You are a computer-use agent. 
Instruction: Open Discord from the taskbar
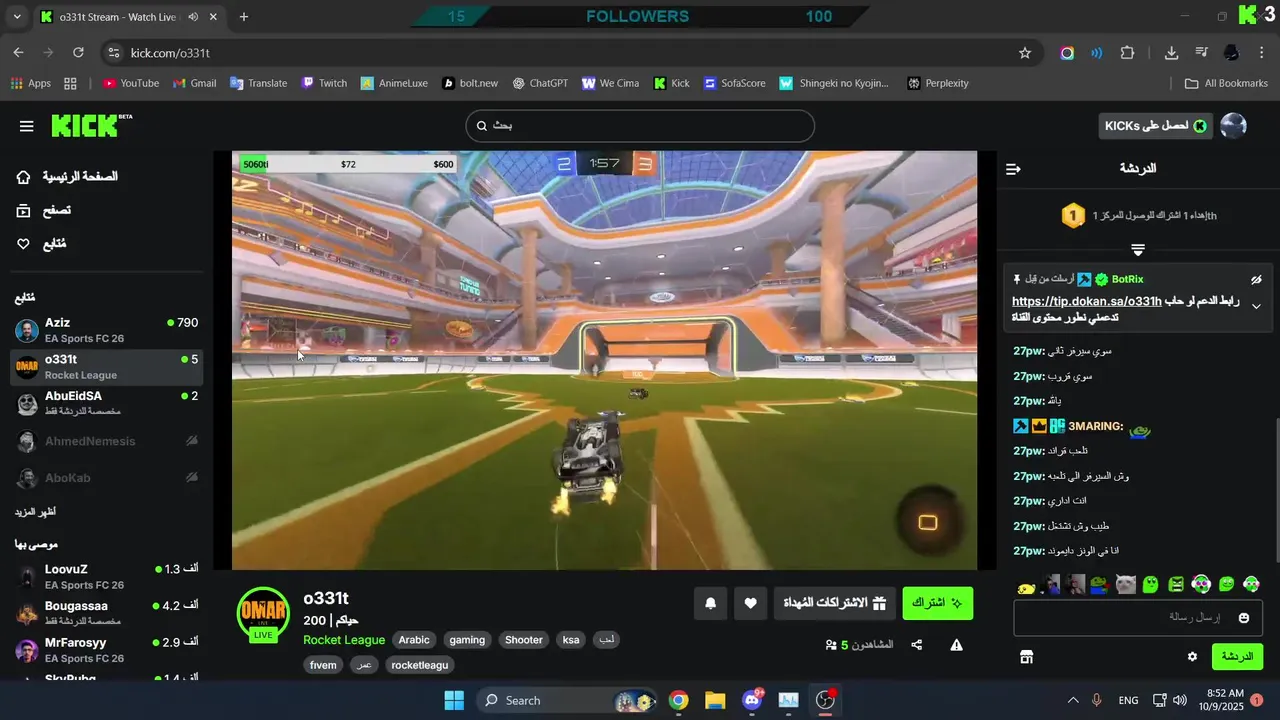click(752, 700)
